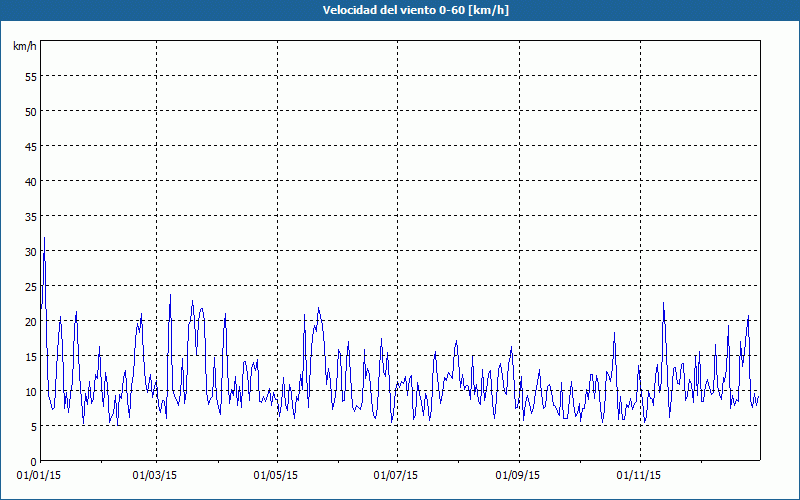Viewport: 800px width, 500px height.
Task: Click the y-axis value 40
Action: click(31, 181)
